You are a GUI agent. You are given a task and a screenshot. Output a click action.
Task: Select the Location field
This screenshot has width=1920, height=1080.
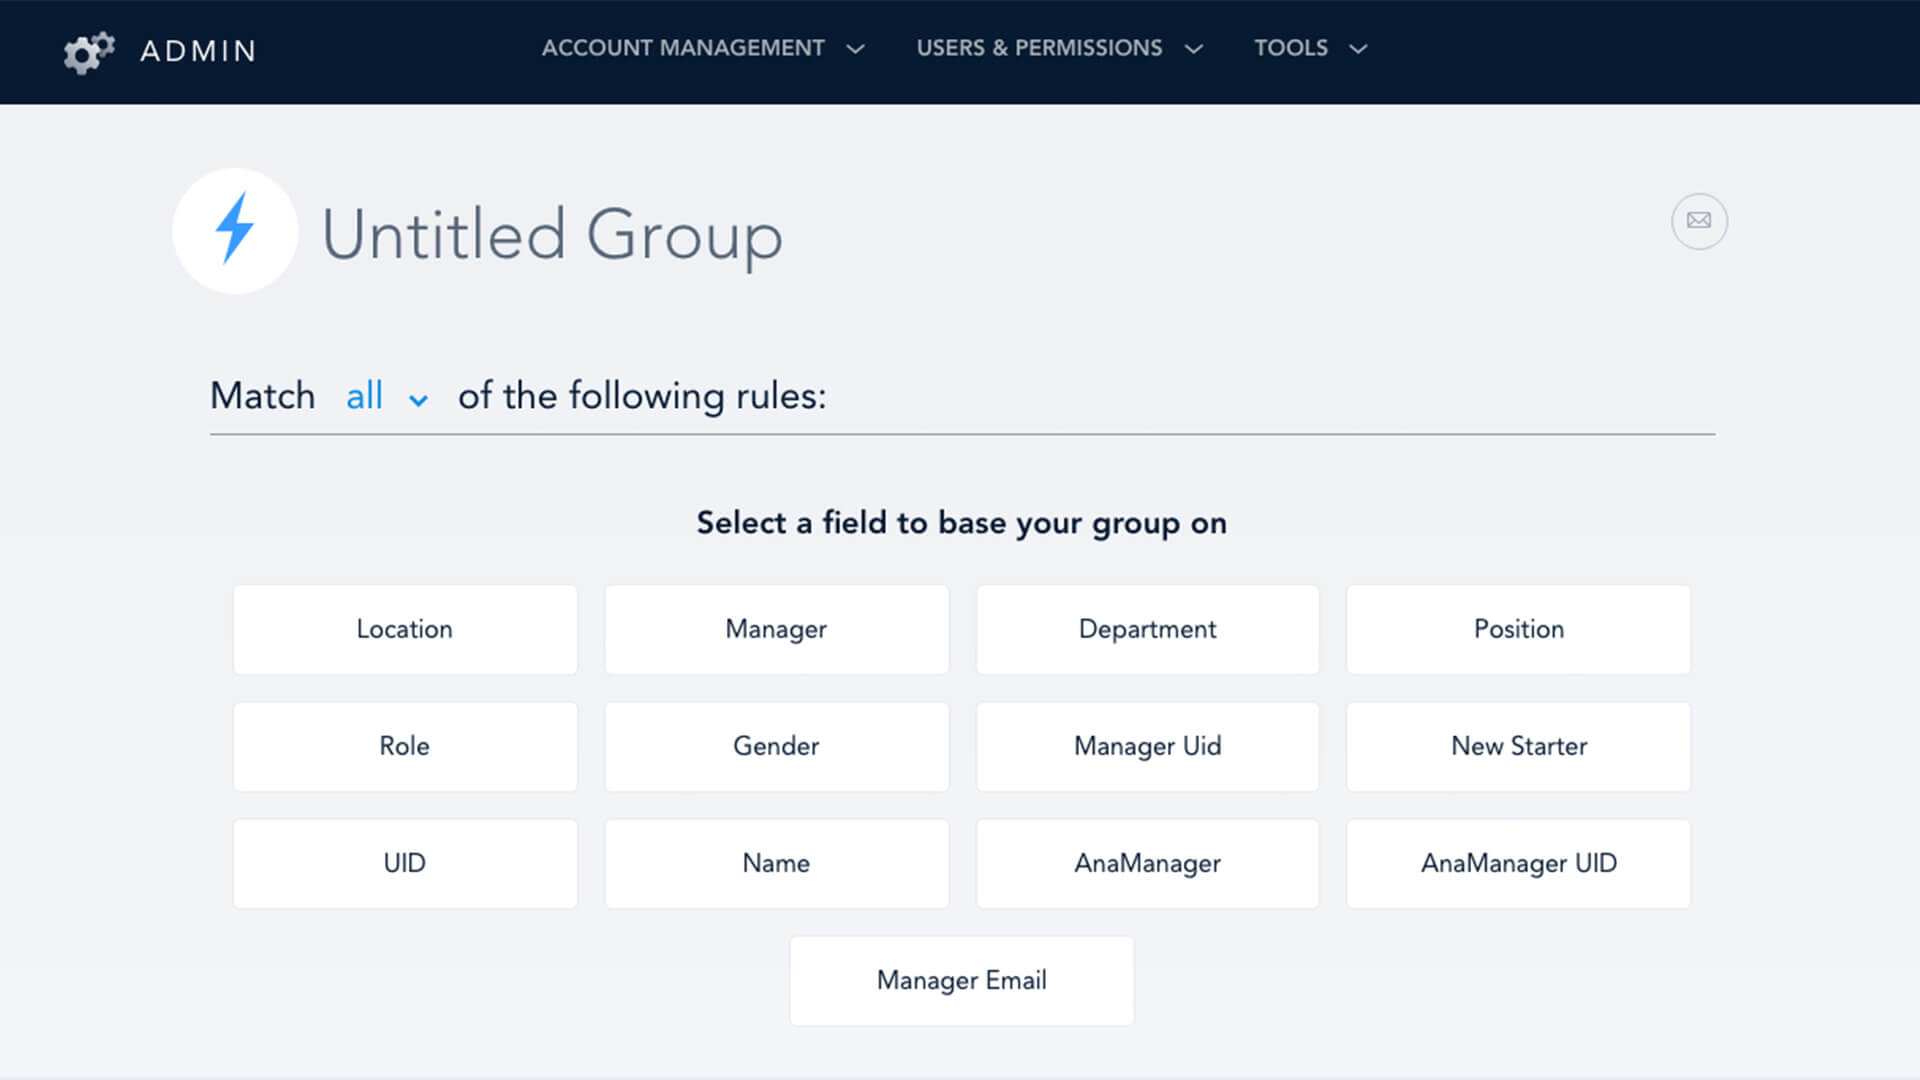click(x=405, y=629)
